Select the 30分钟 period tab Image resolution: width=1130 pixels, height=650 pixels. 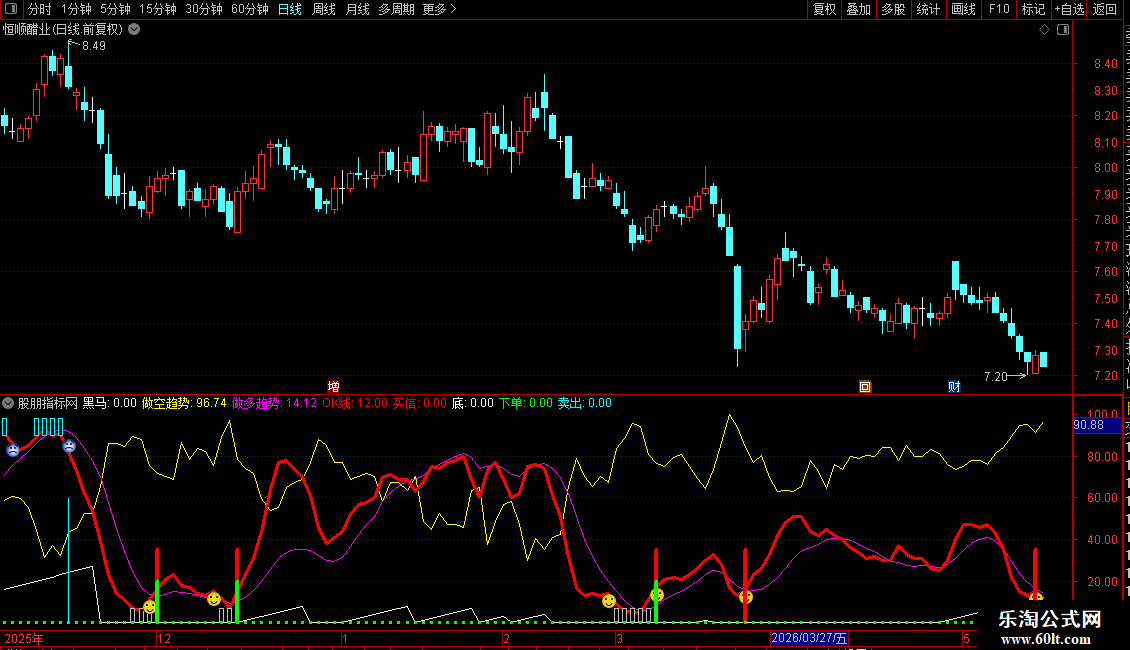[x=204, y=9]
